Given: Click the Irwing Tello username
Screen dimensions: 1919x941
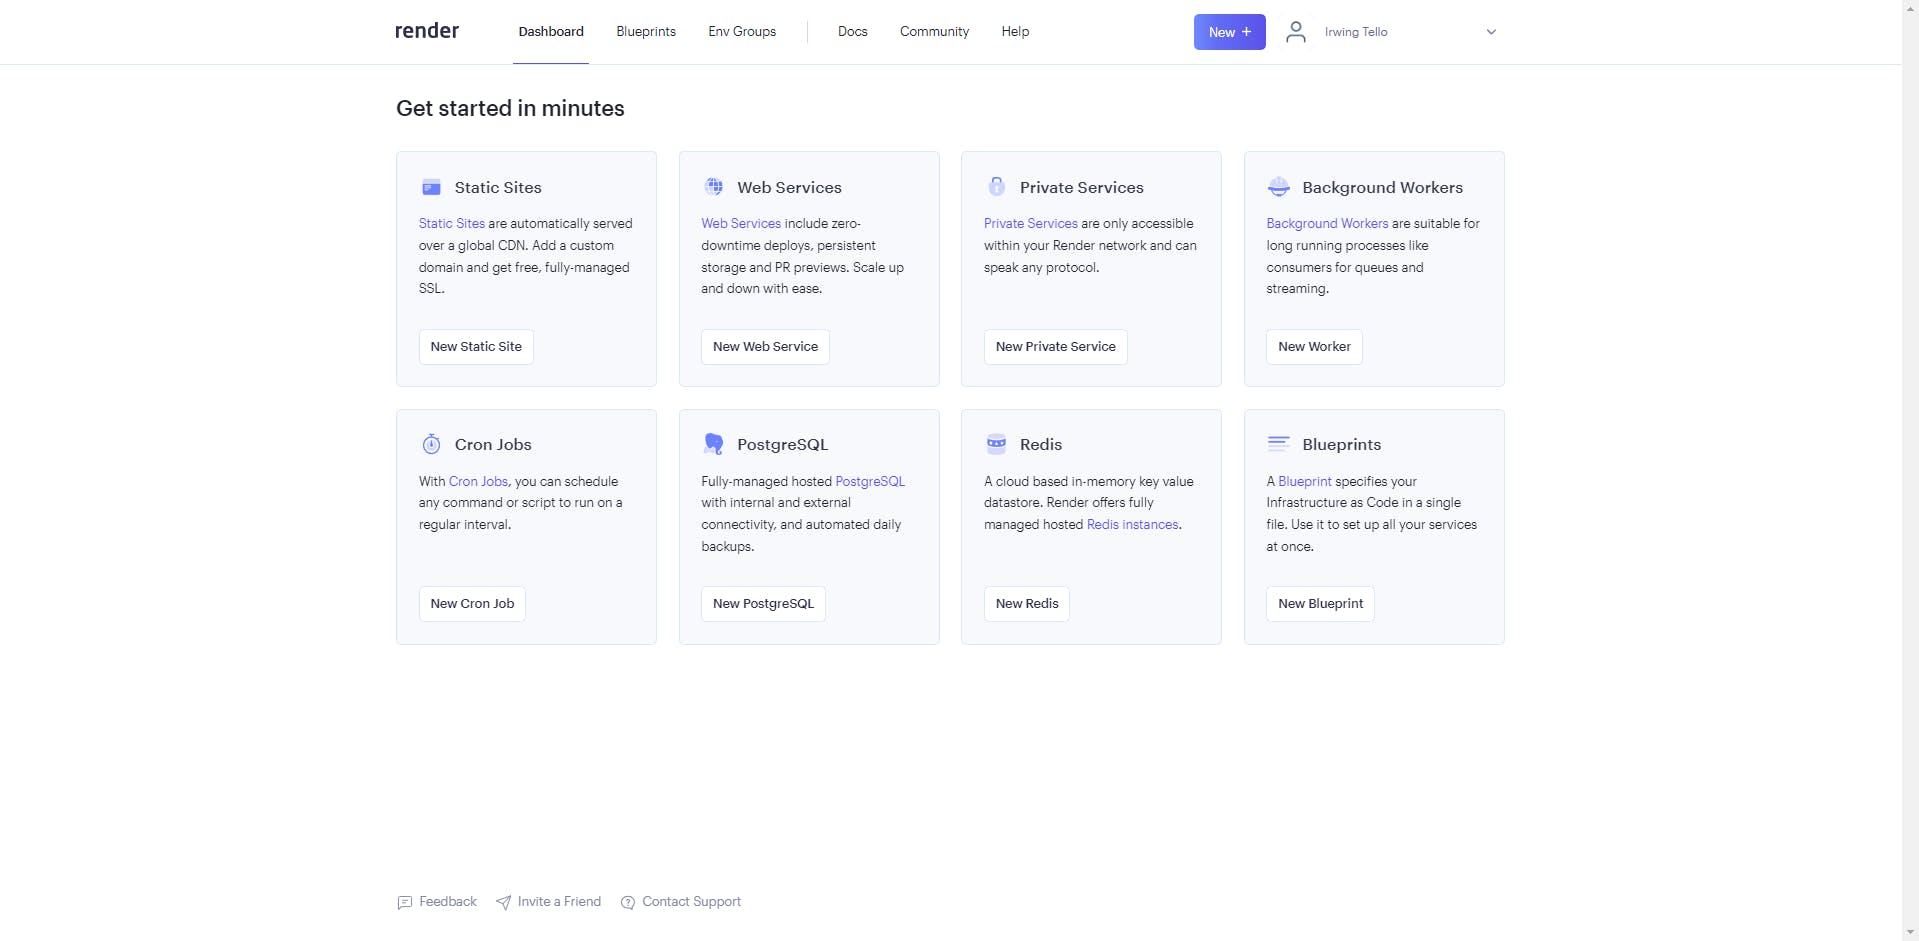Looking at the screenshot, I should 1356,32.
